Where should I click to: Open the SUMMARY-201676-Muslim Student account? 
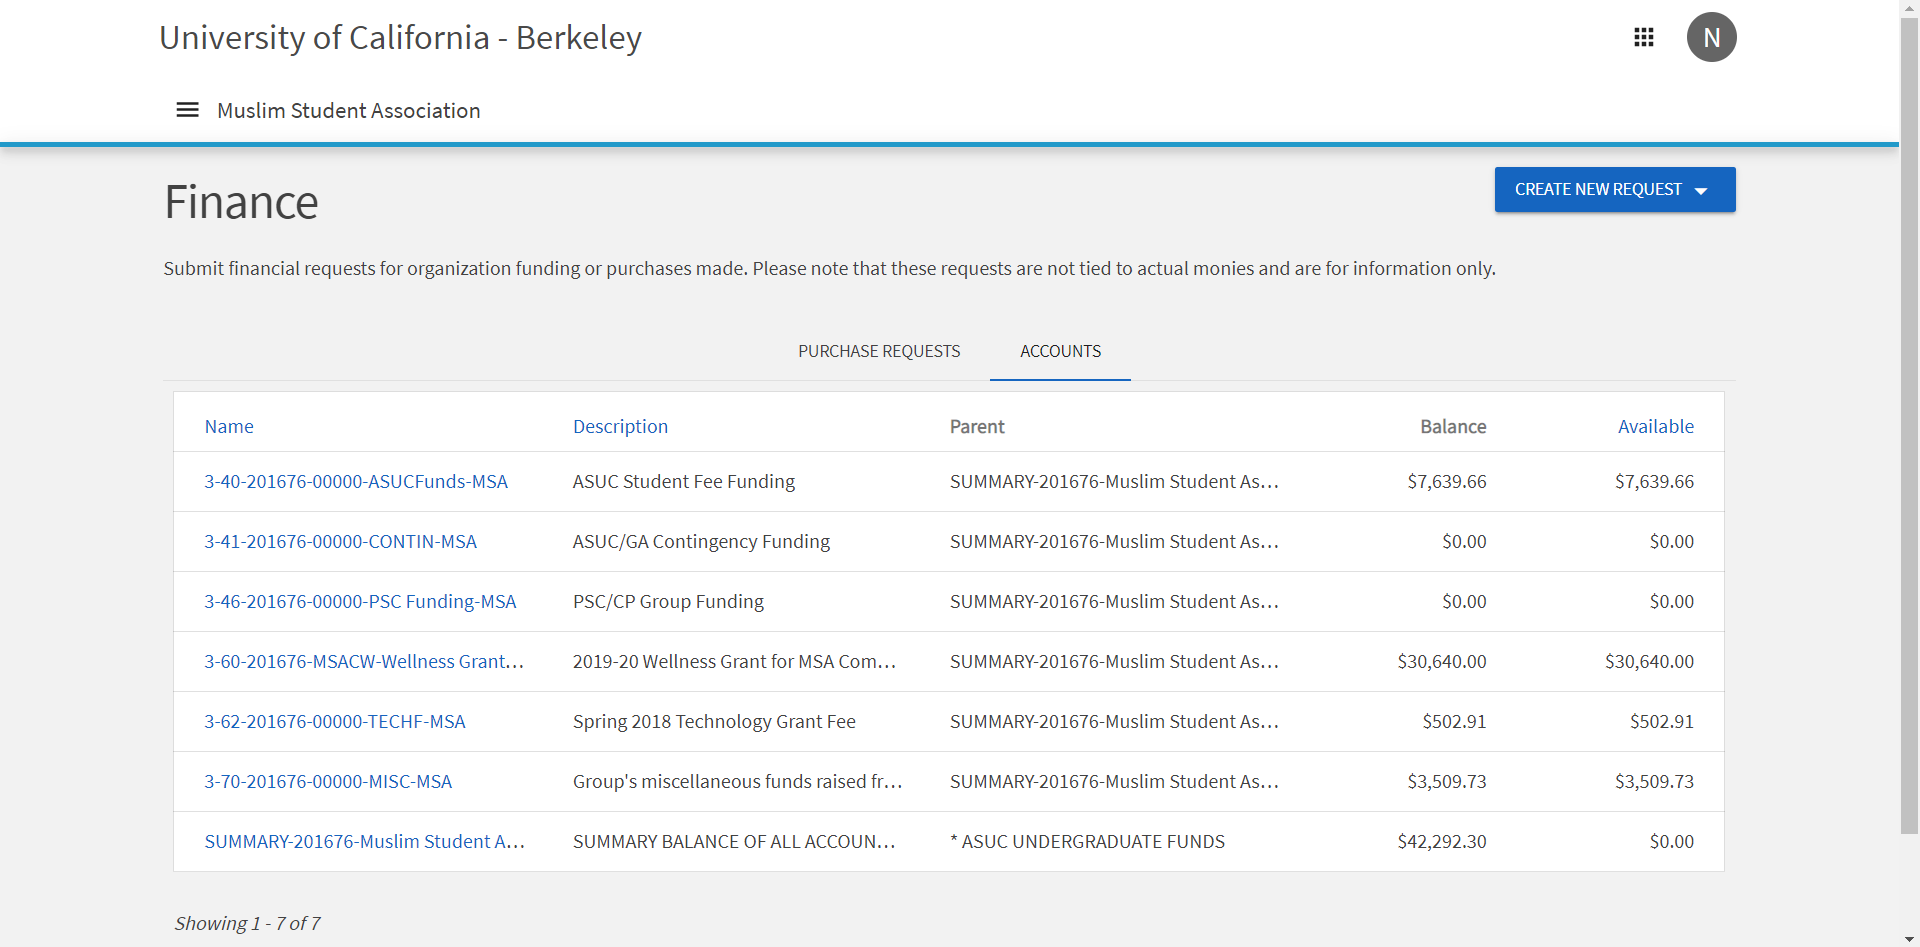[365, 841]
